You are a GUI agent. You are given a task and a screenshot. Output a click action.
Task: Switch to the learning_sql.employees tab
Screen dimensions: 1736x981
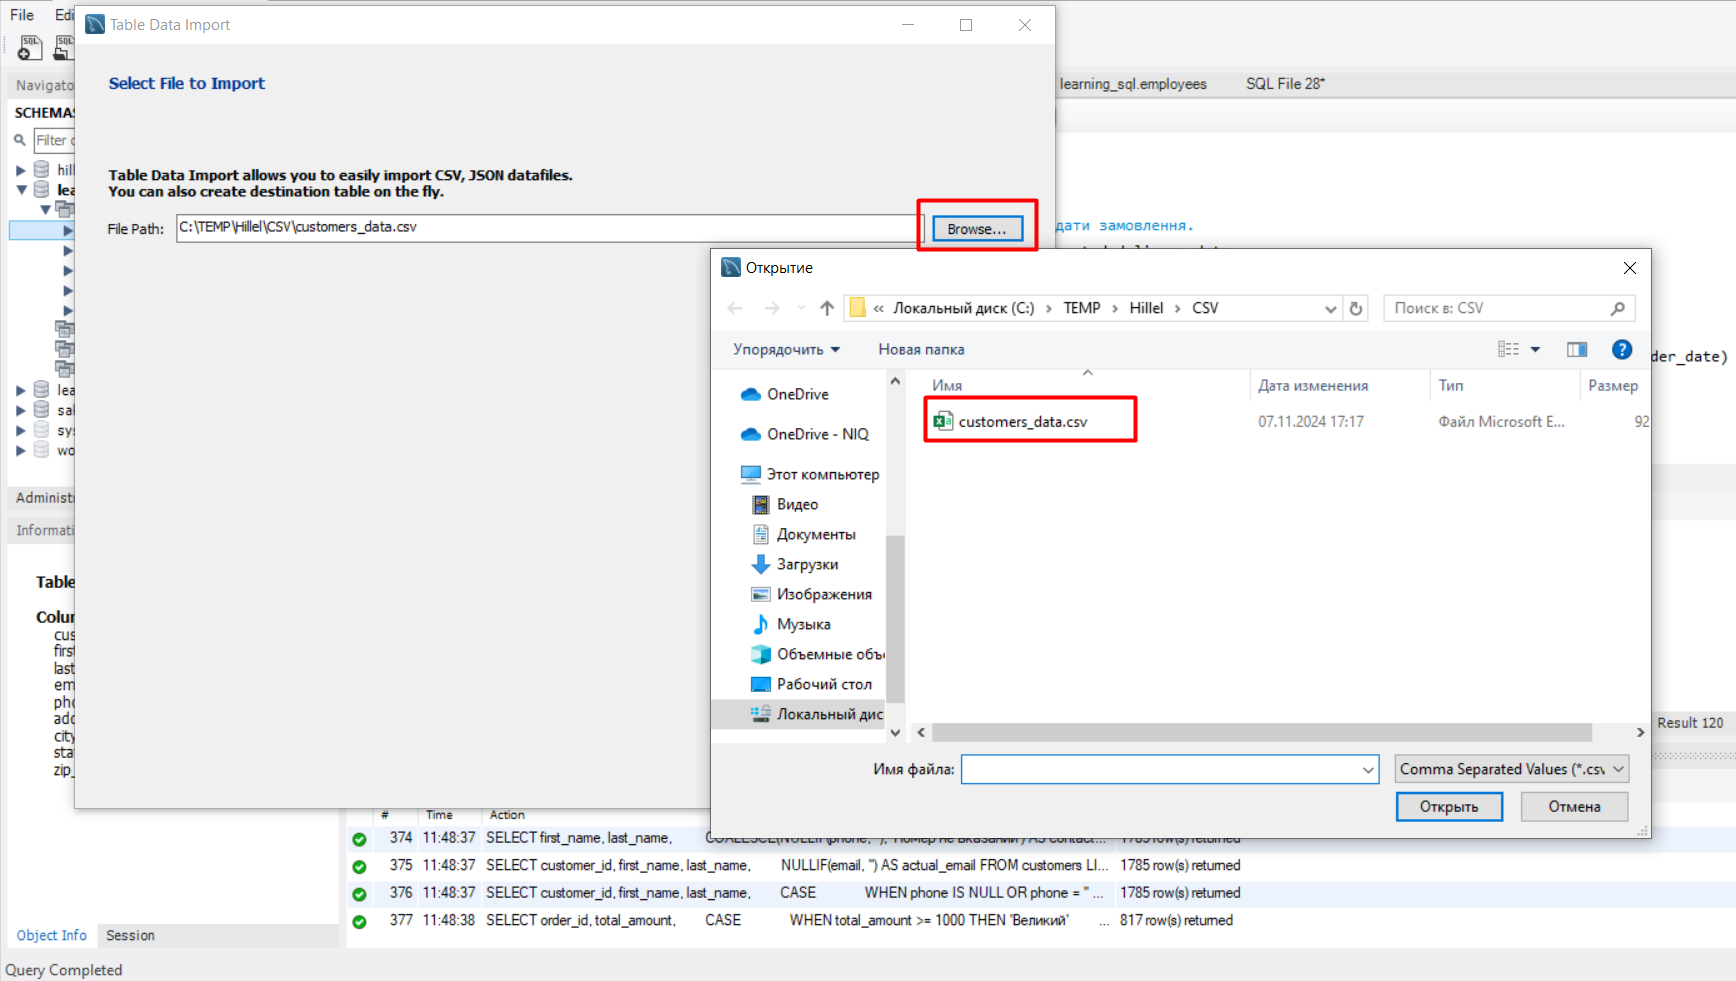coord(1133,84)
